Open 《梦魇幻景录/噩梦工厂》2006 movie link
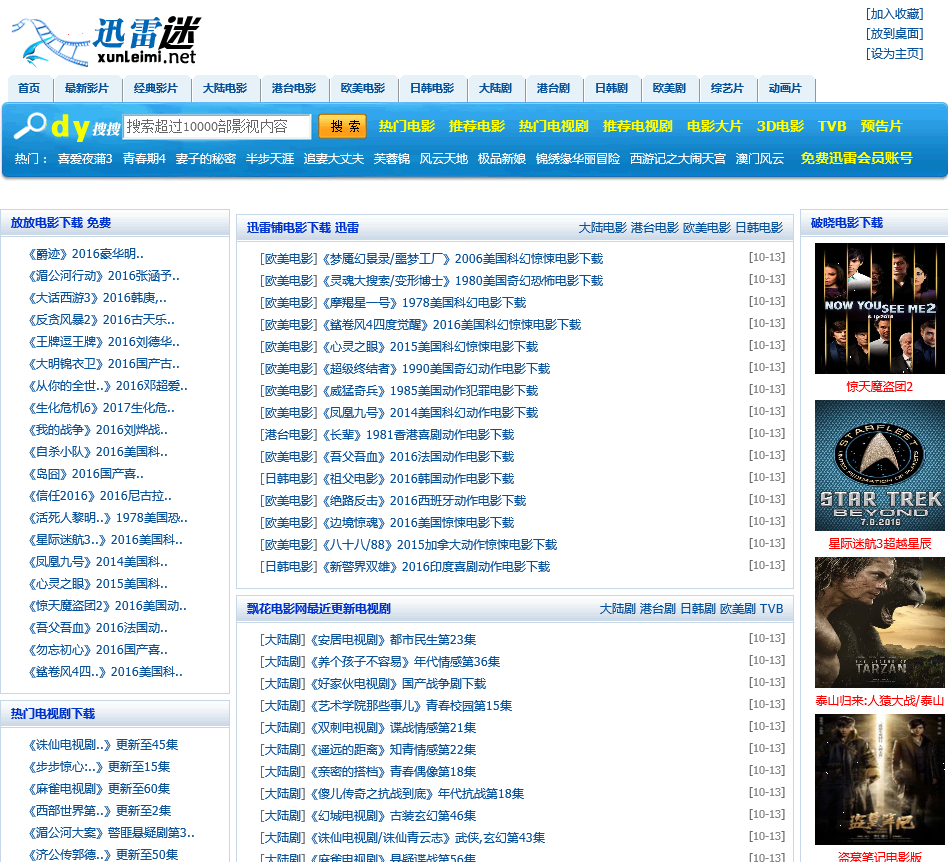The height and width of the screenshot is (862, 948). pos(463,259)
